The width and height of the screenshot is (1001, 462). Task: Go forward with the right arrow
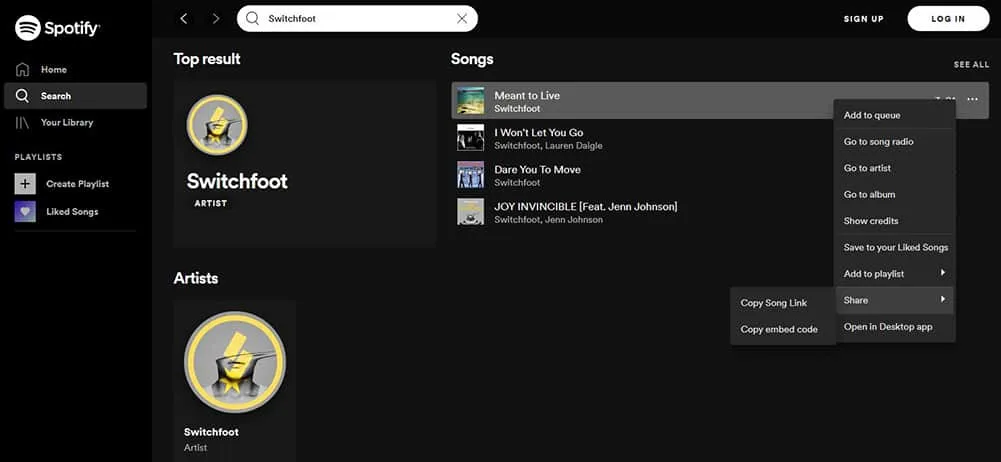click(x=215, y=19)
